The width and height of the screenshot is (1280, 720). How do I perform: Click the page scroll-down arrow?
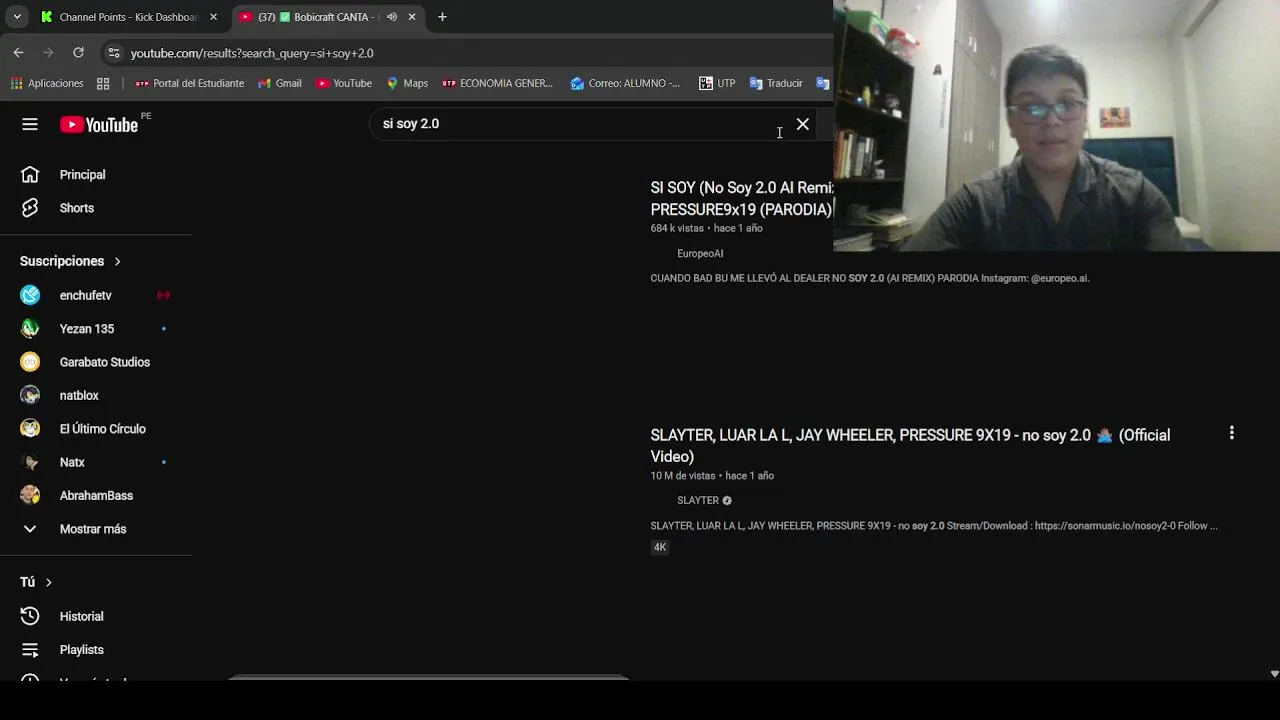pyautogui.click(x=1273, y=674)
